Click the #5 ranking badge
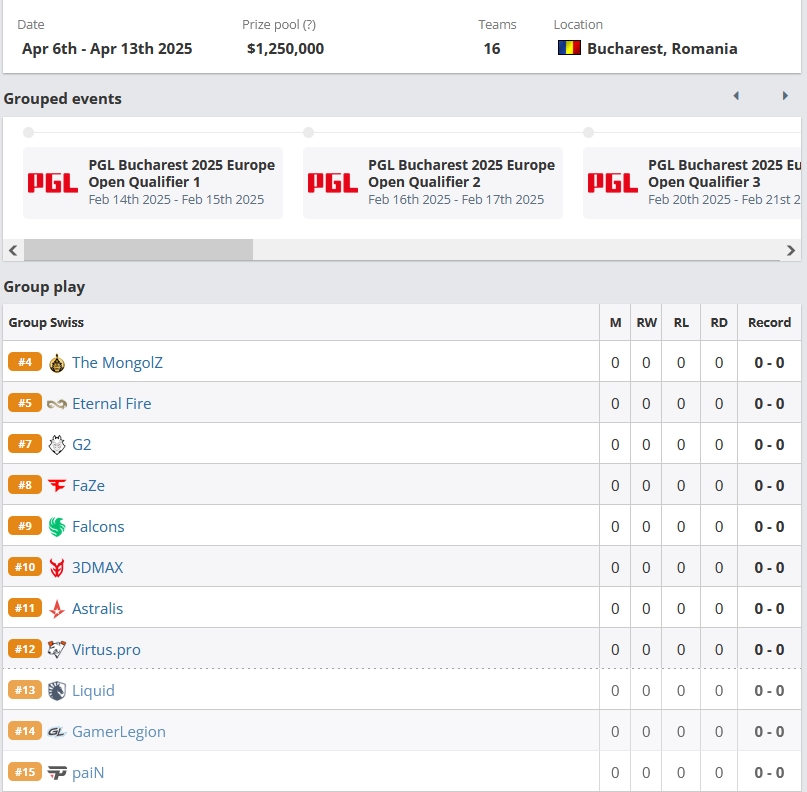Viewport: 807px width, 792px height. pyautogui.click(x=25, y=403)
